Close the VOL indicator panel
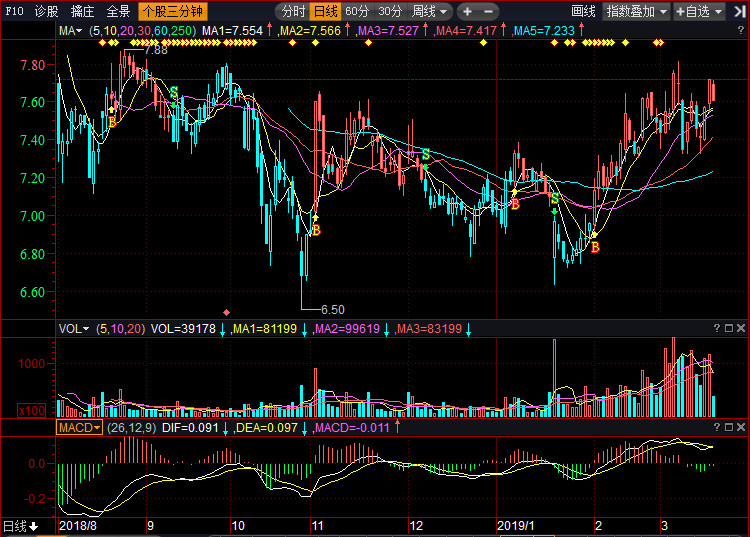750x537 pixels. point(741,328)
